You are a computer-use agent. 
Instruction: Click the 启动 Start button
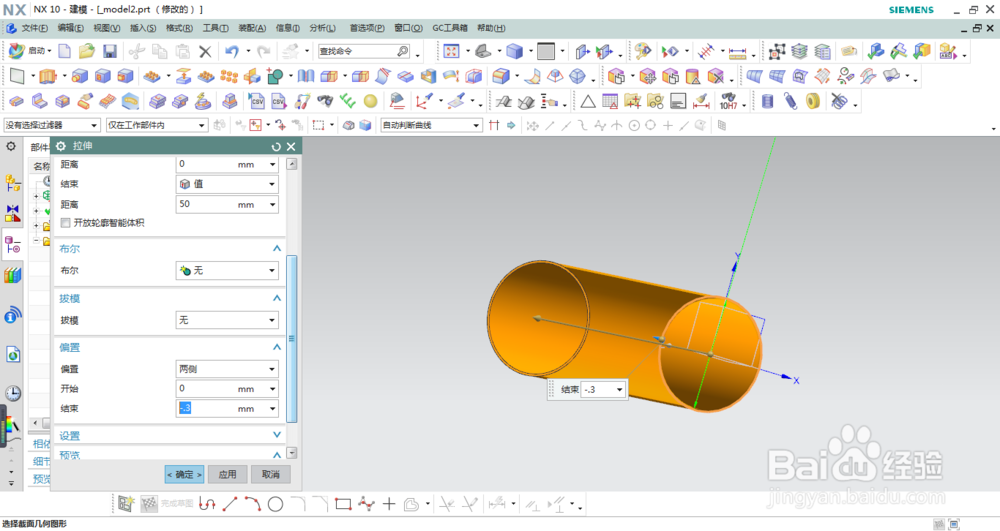pyautogui.click(x=30, y=51)
